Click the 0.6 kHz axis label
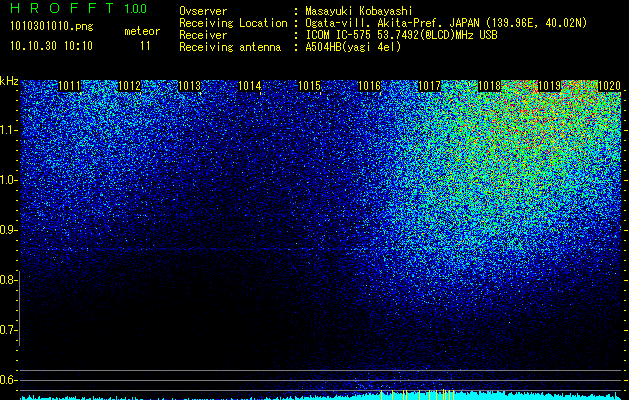This screenshot has height=400, width=629. coord(8,380)
